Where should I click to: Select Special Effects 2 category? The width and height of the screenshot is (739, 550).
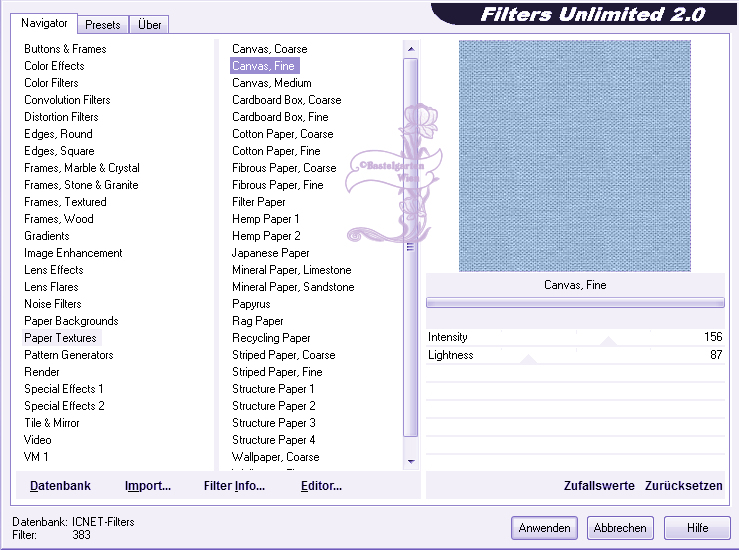(x=64, y=406)
